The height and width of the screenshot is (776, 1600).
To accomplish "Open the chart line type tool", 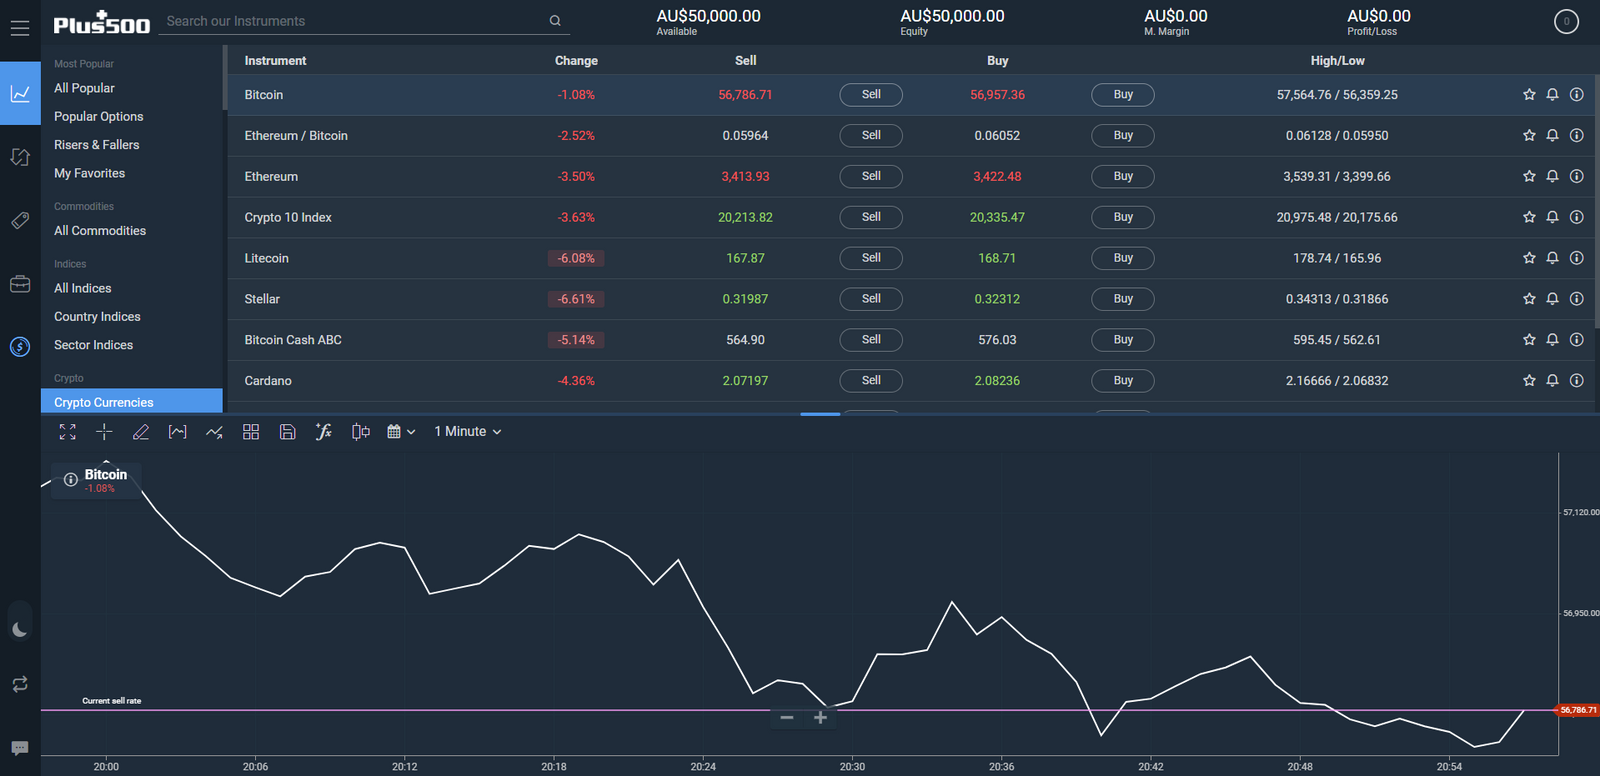I will [214, 432].
